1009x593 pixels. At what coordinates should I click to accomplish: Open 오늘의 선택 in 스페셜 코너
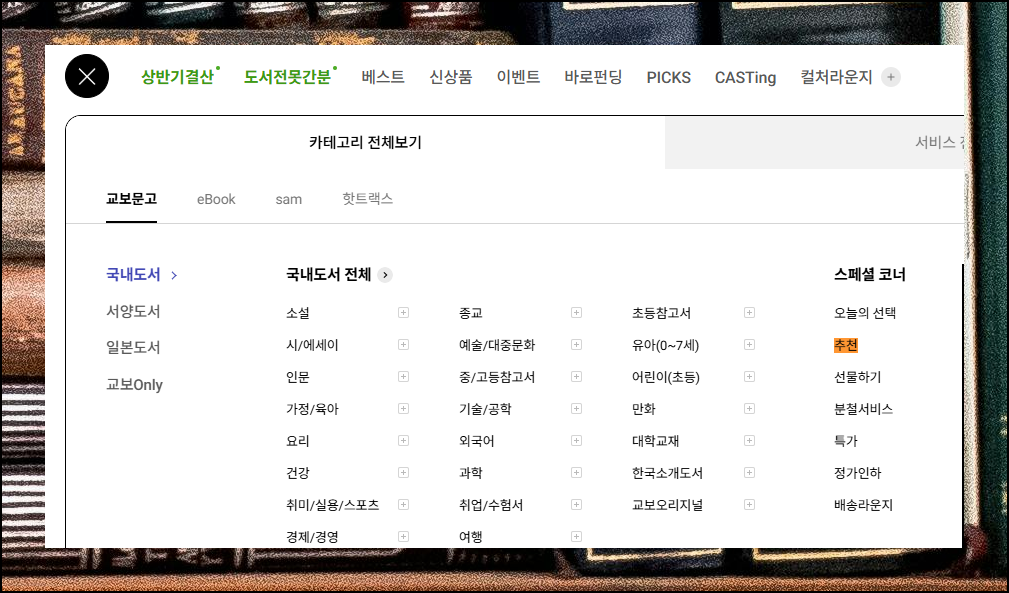click(x=865, y=313)
